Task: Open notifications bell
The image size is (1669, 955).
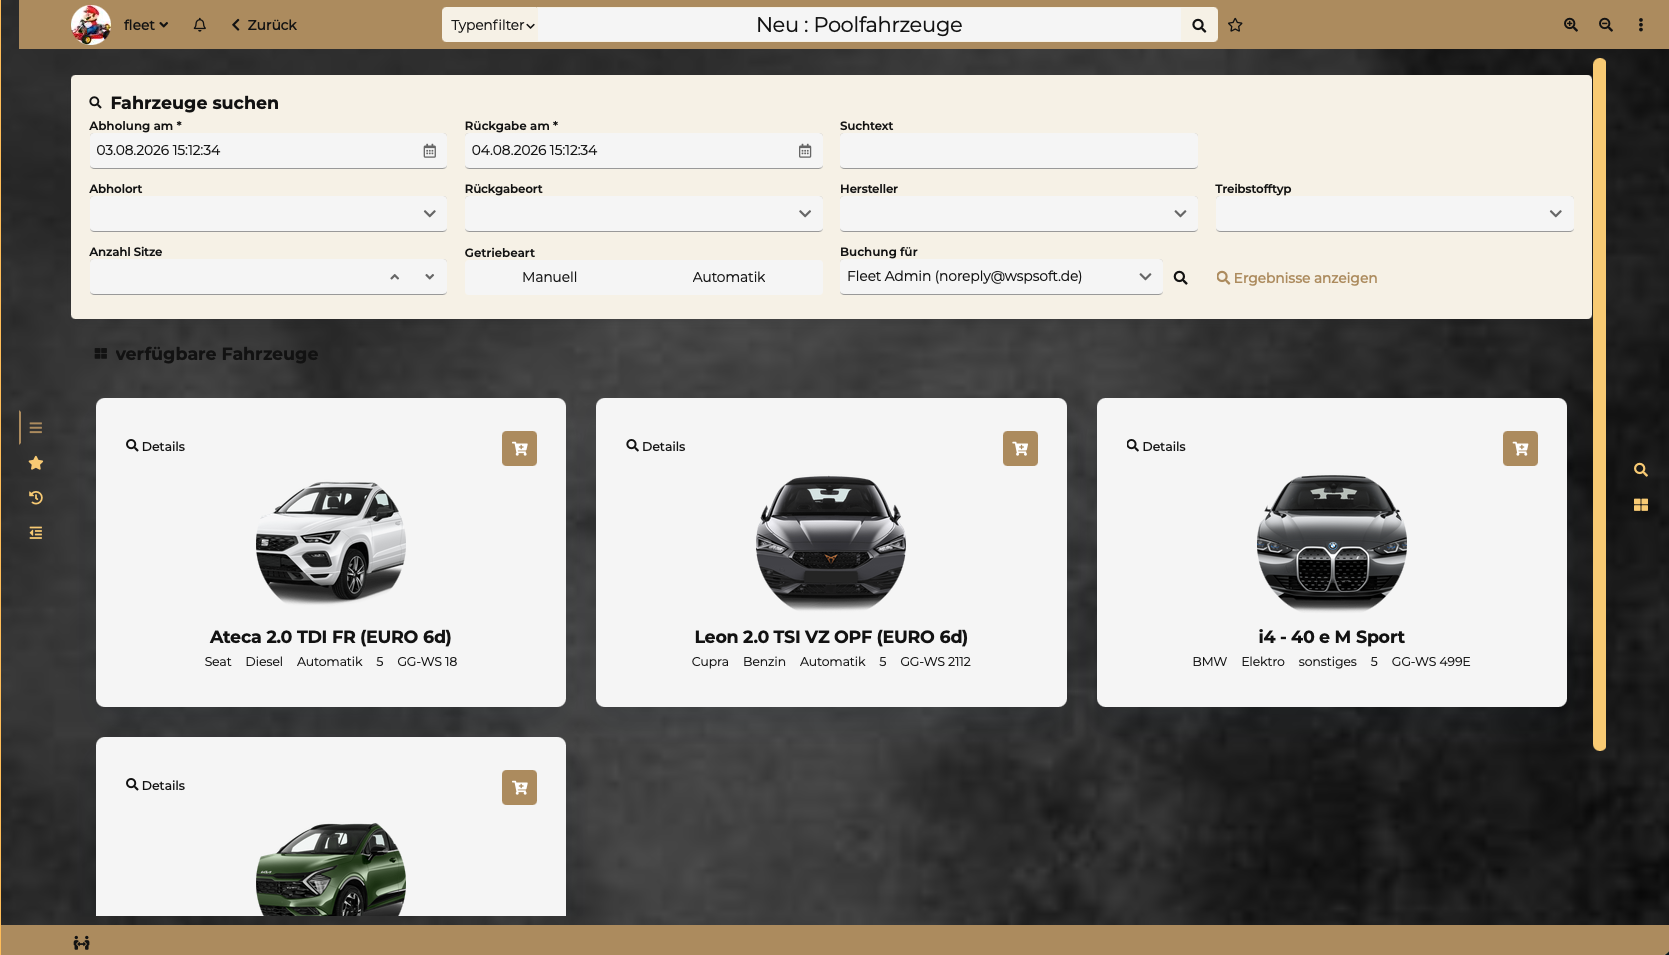Action: tap(200, 25)
